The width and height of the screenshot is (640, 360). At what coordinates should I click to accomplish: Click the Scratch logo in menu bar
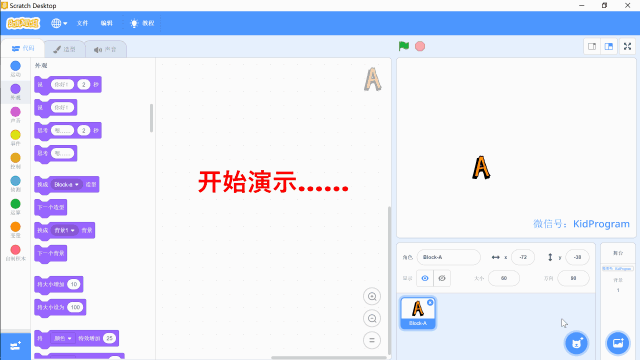click(23, 23)
